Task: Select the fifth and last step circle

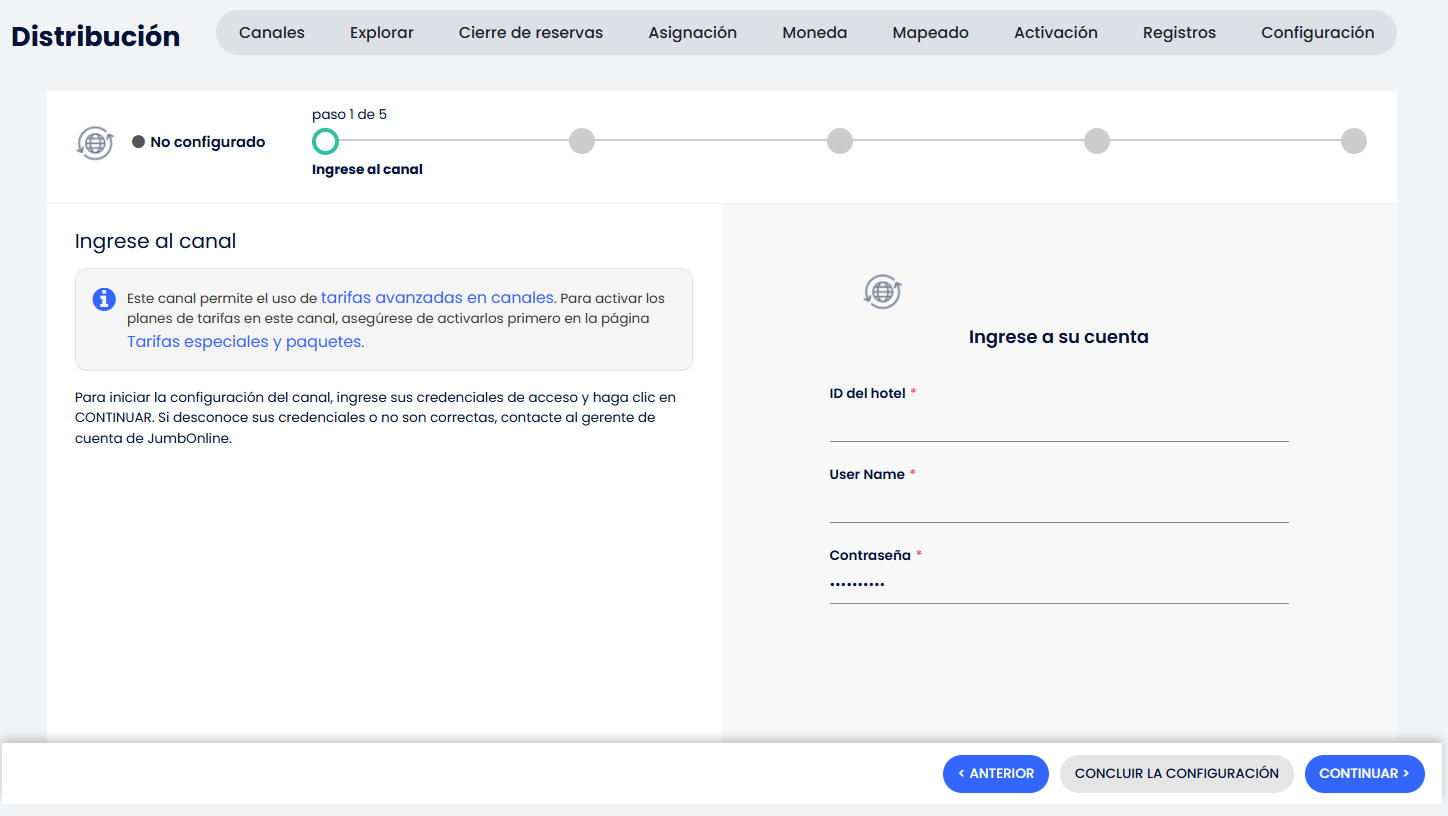Action: [1354, 141]
